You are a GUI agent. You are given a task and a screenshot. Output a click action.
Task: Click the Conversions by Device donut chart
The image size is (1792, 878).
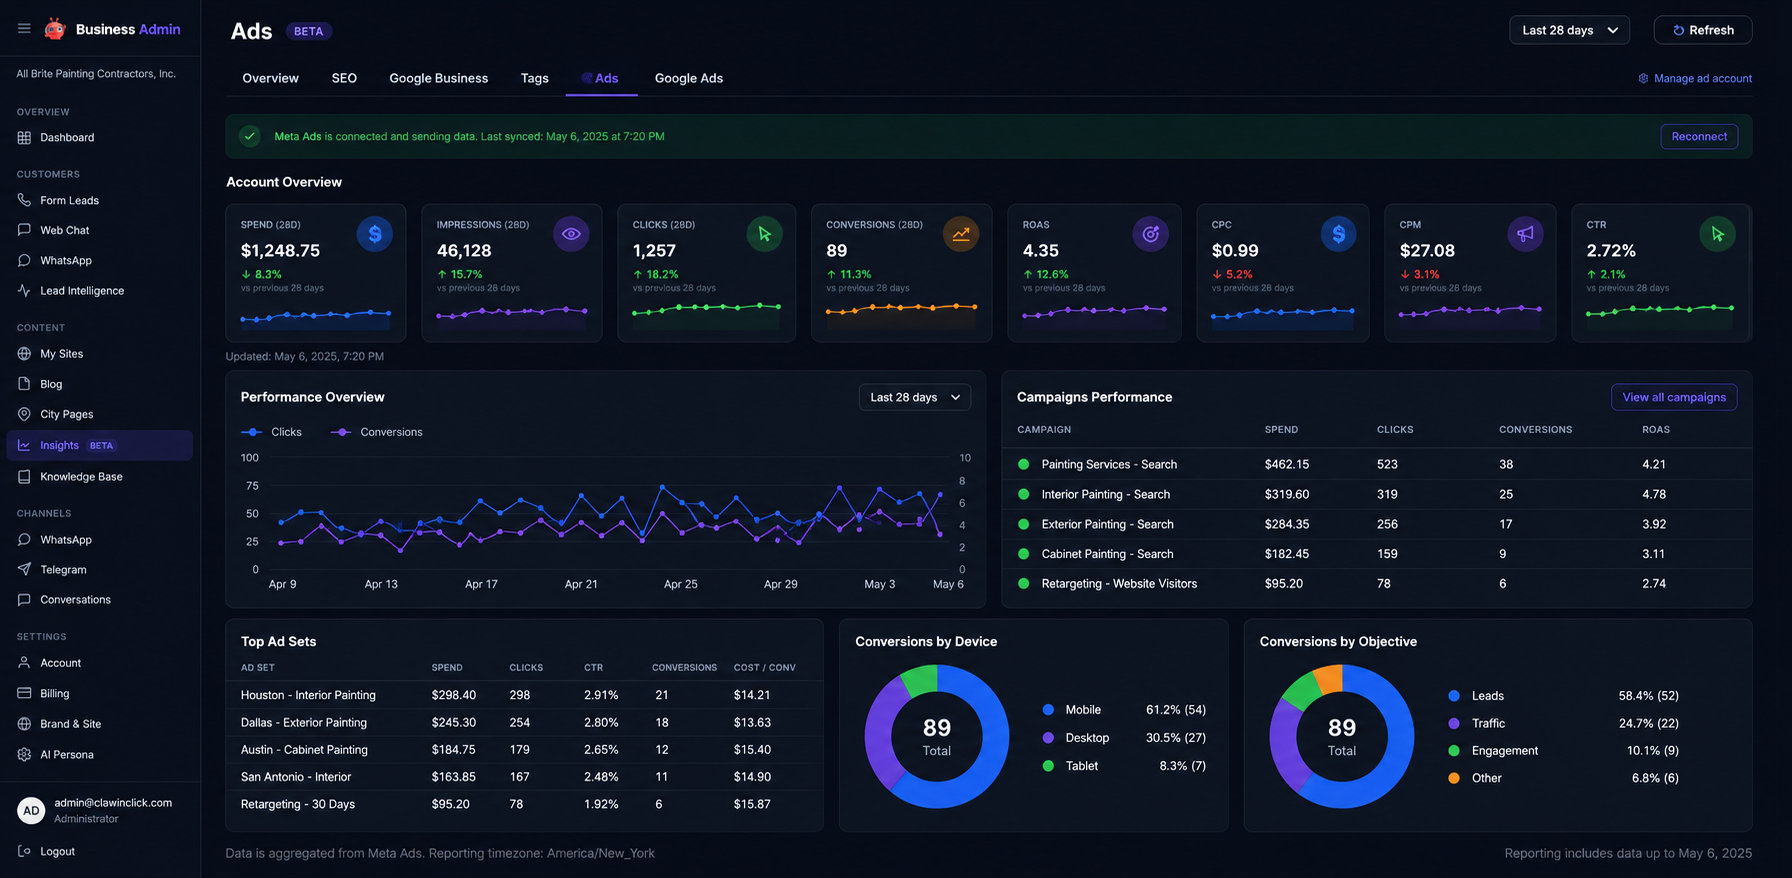pos(937,736)
